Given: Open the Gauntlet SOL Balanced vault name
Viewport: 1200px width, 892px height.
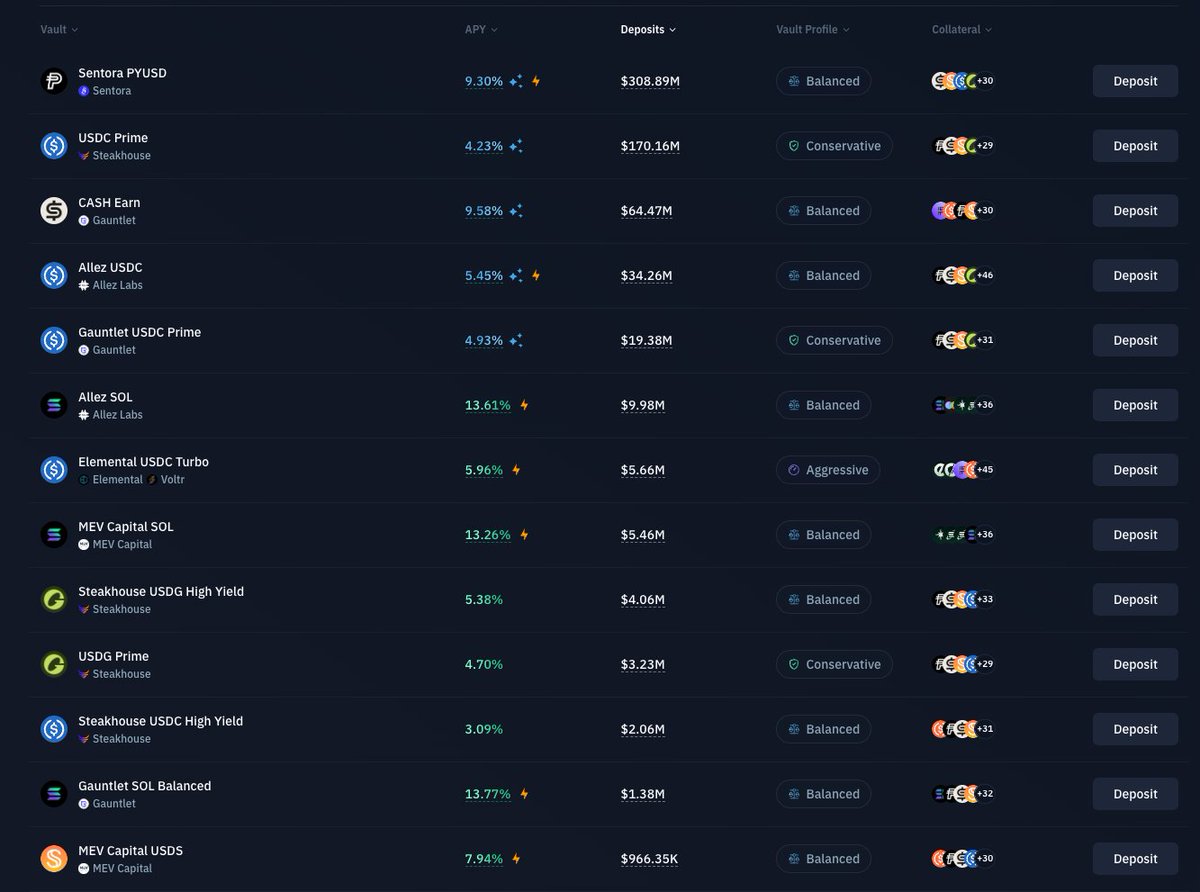Looking at the screenshot, I should pyautogui.click(x=145, y=786).
